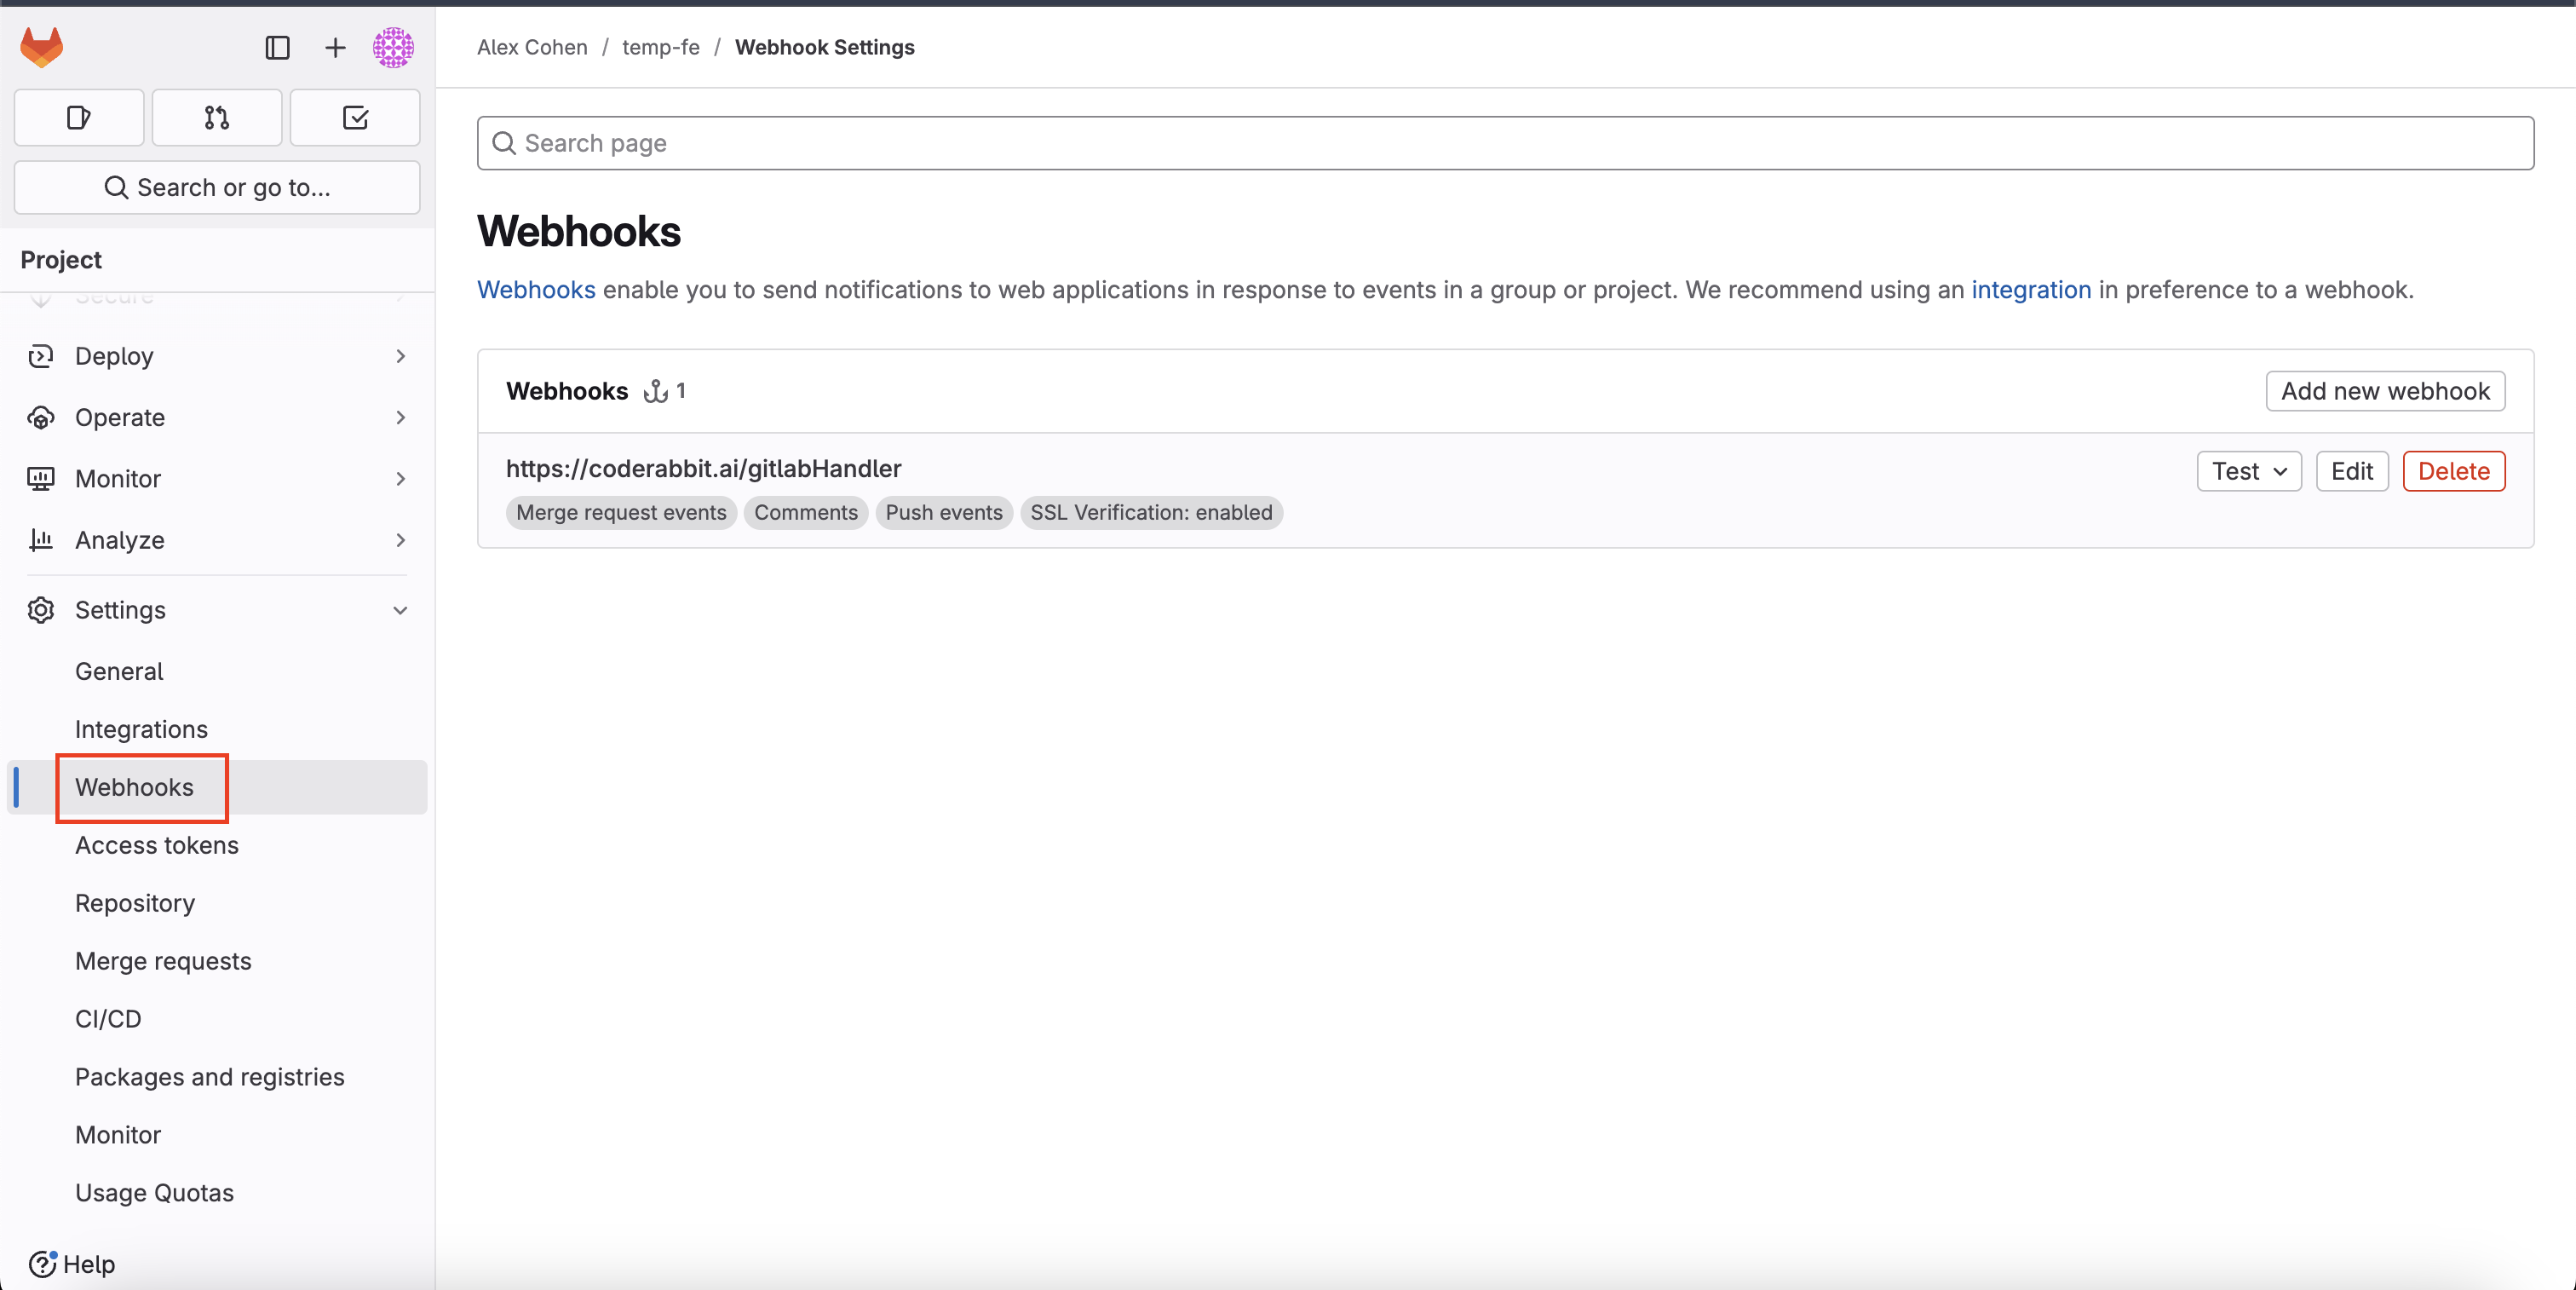Open the Merge requests icon shortcut

[216, 117]
